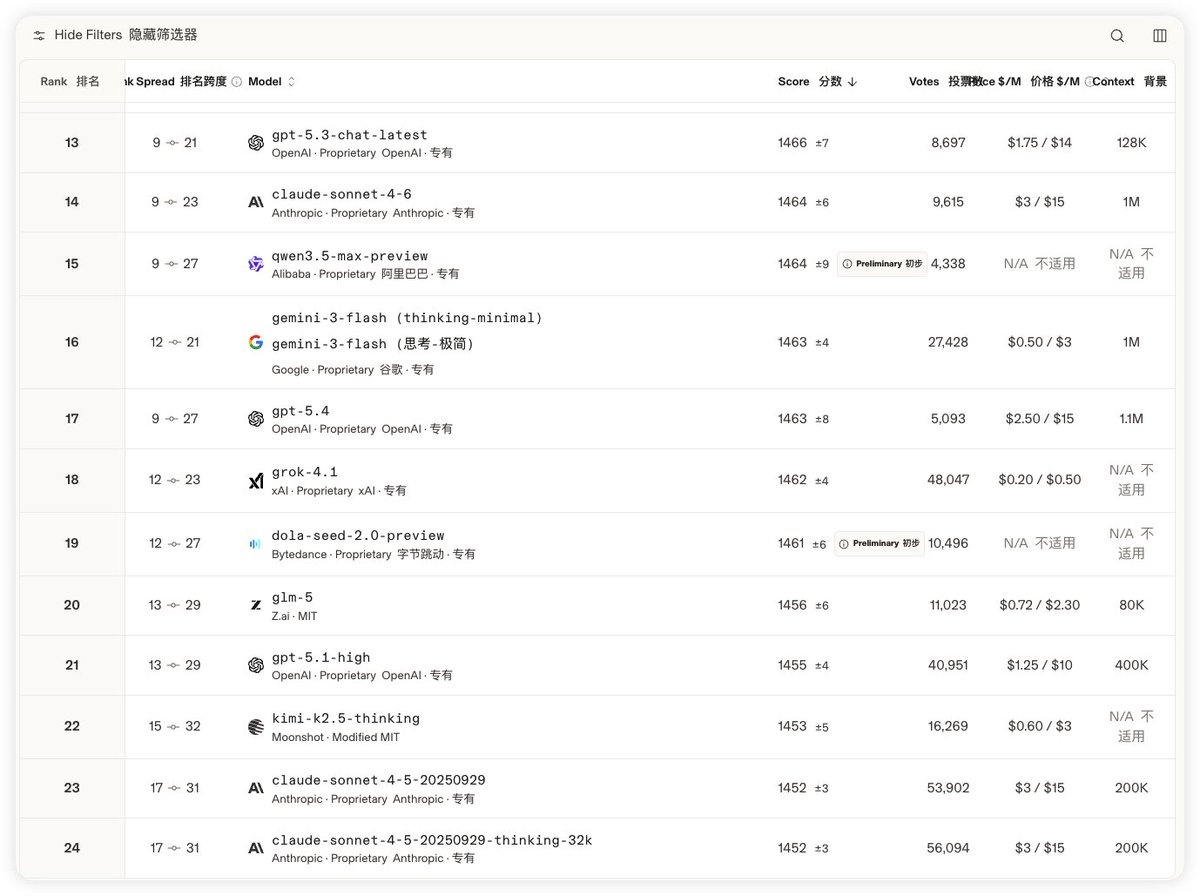Click the Moonshot logo beside kimi-k2.5-thinking
This screenshot has height=896, width=1200.
(x=256, y=727)
